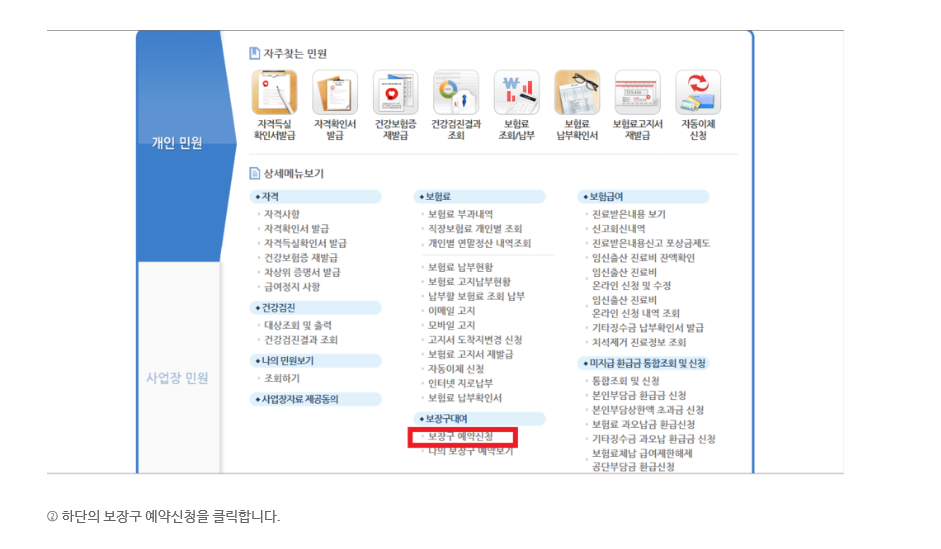Viewport: 941px width, 549px height.
Task: Switch to the 개인 민원 tab
Action: coord(176,143)
